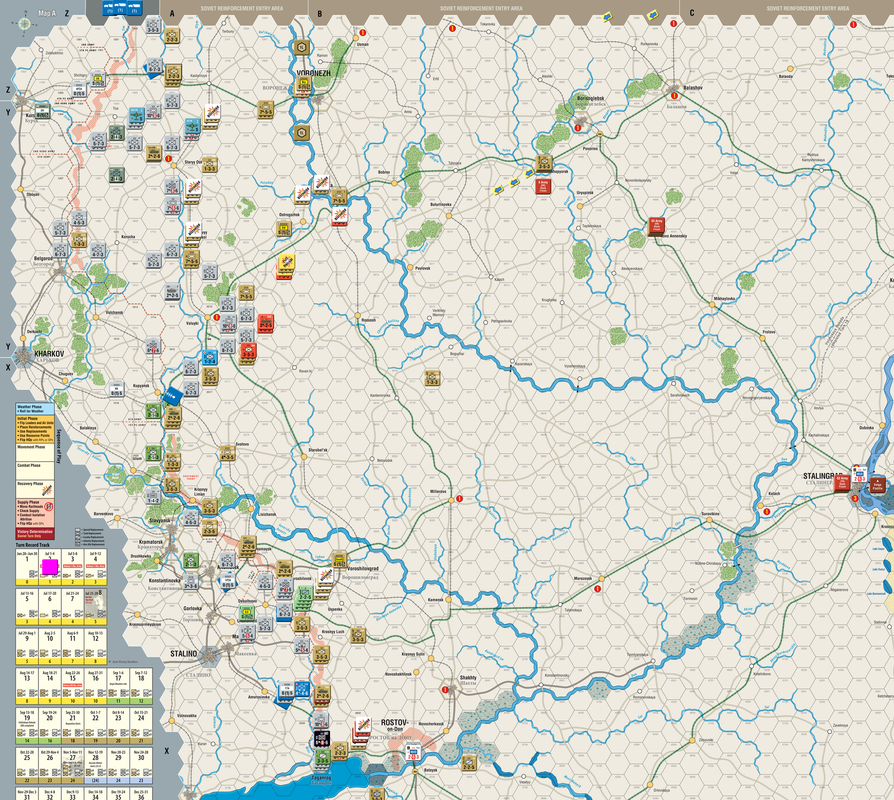Click the Shakhty city label

(x=468, y=677)
